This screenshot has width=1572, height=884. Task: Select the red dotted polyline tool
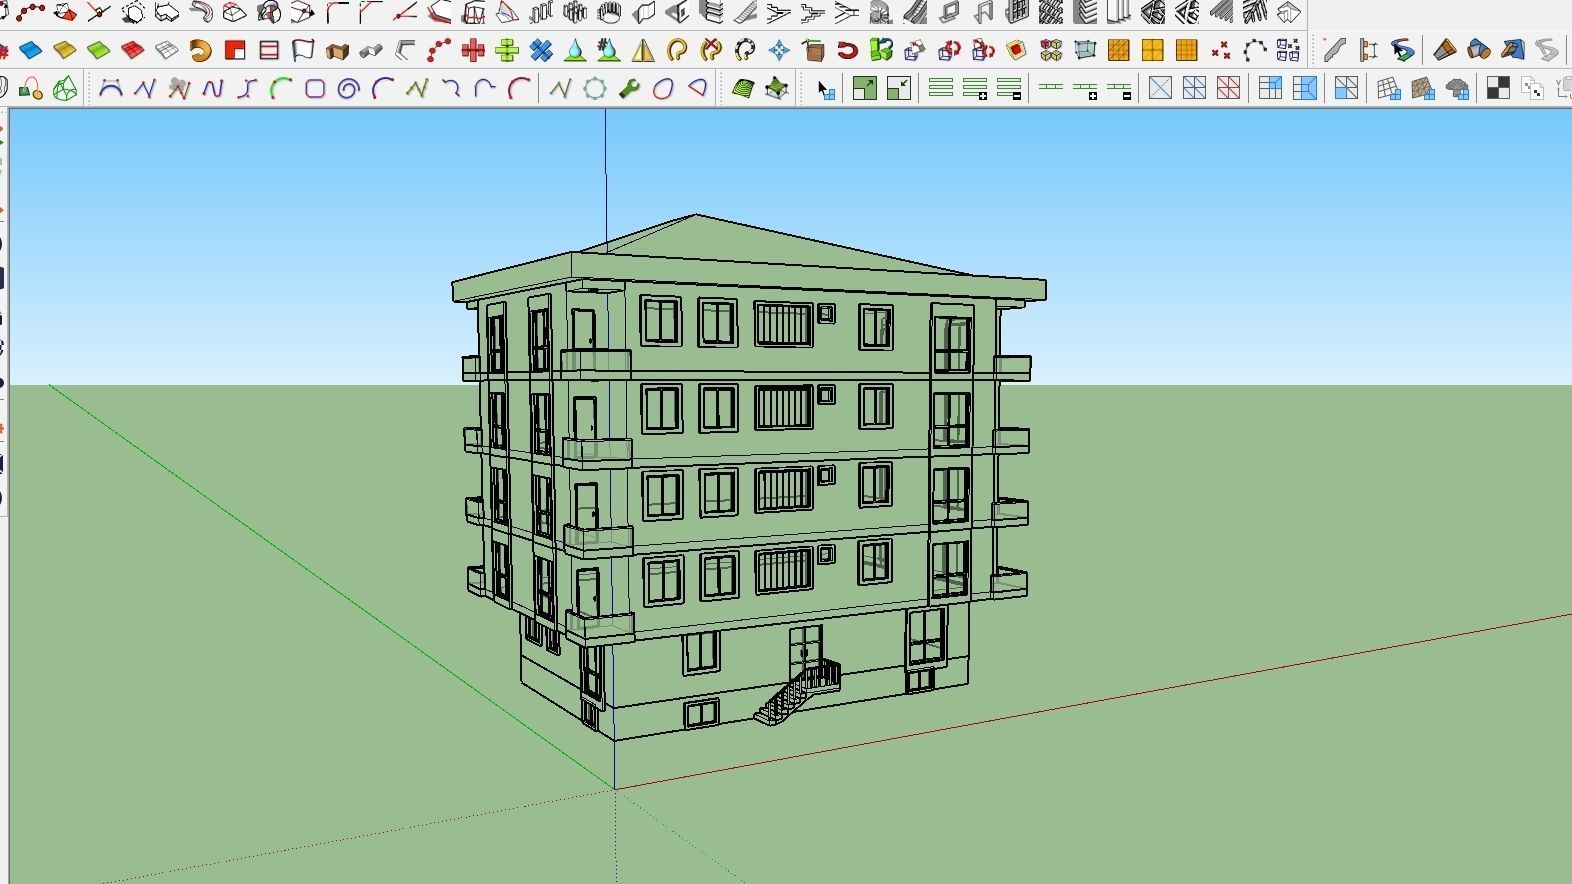[30, 12]
